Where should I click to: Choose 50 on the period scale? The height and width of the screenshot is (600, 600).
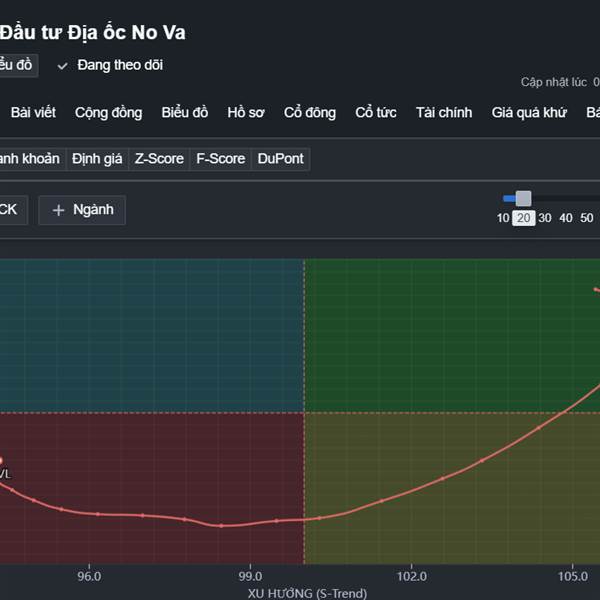[587, 218]
